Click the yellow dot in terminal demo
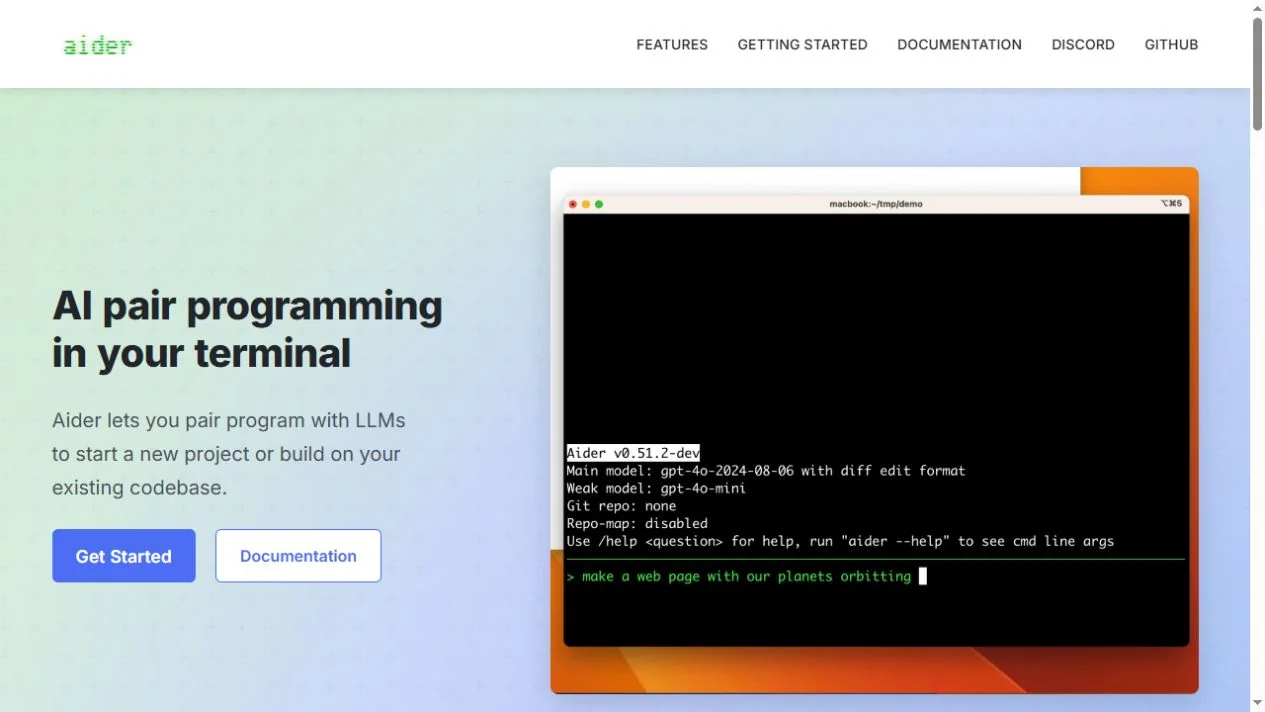The height and width of the screenshot is (712, 1265). (586, 204)
